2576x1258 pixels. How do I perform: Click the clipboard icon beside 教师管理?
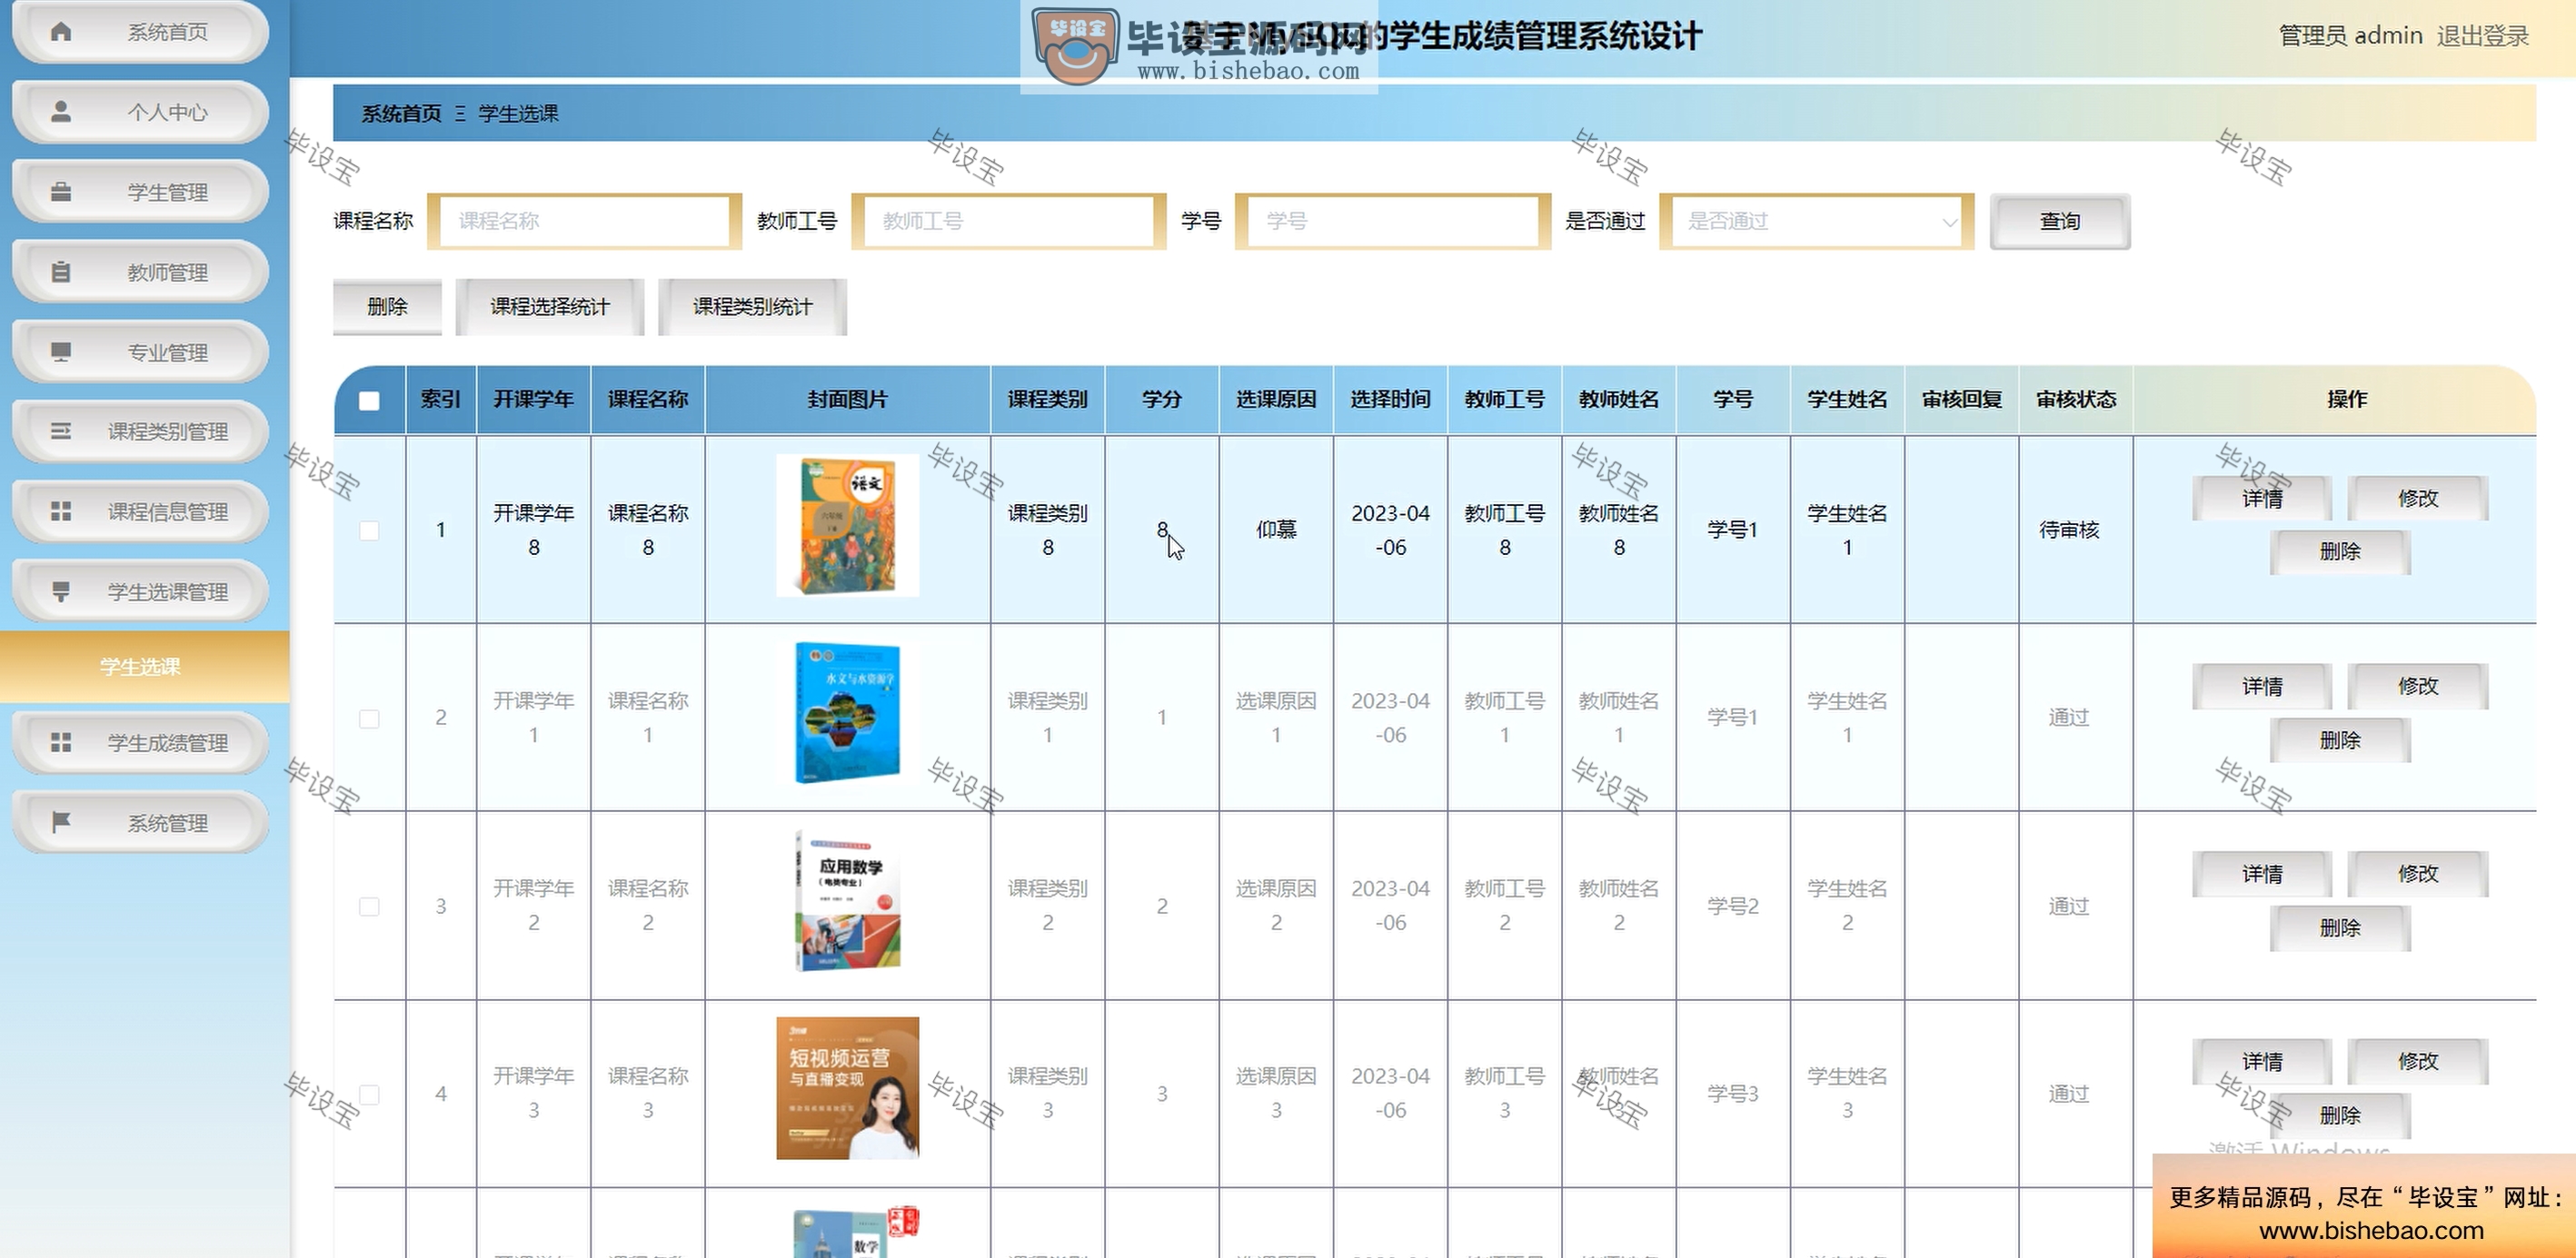coord(61,272)
